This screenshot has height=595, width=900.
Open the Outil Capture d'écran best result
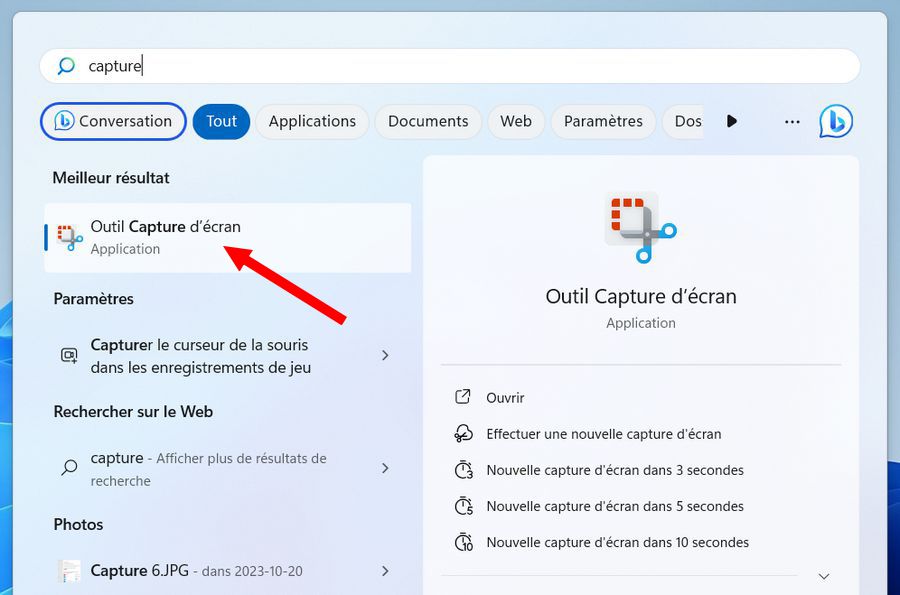228,238
